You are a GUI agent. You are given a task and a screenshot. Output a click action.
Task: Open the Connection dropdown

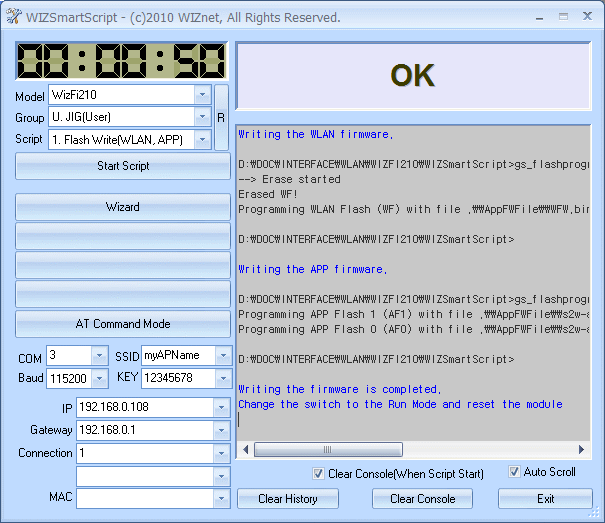tap(221, 454)
